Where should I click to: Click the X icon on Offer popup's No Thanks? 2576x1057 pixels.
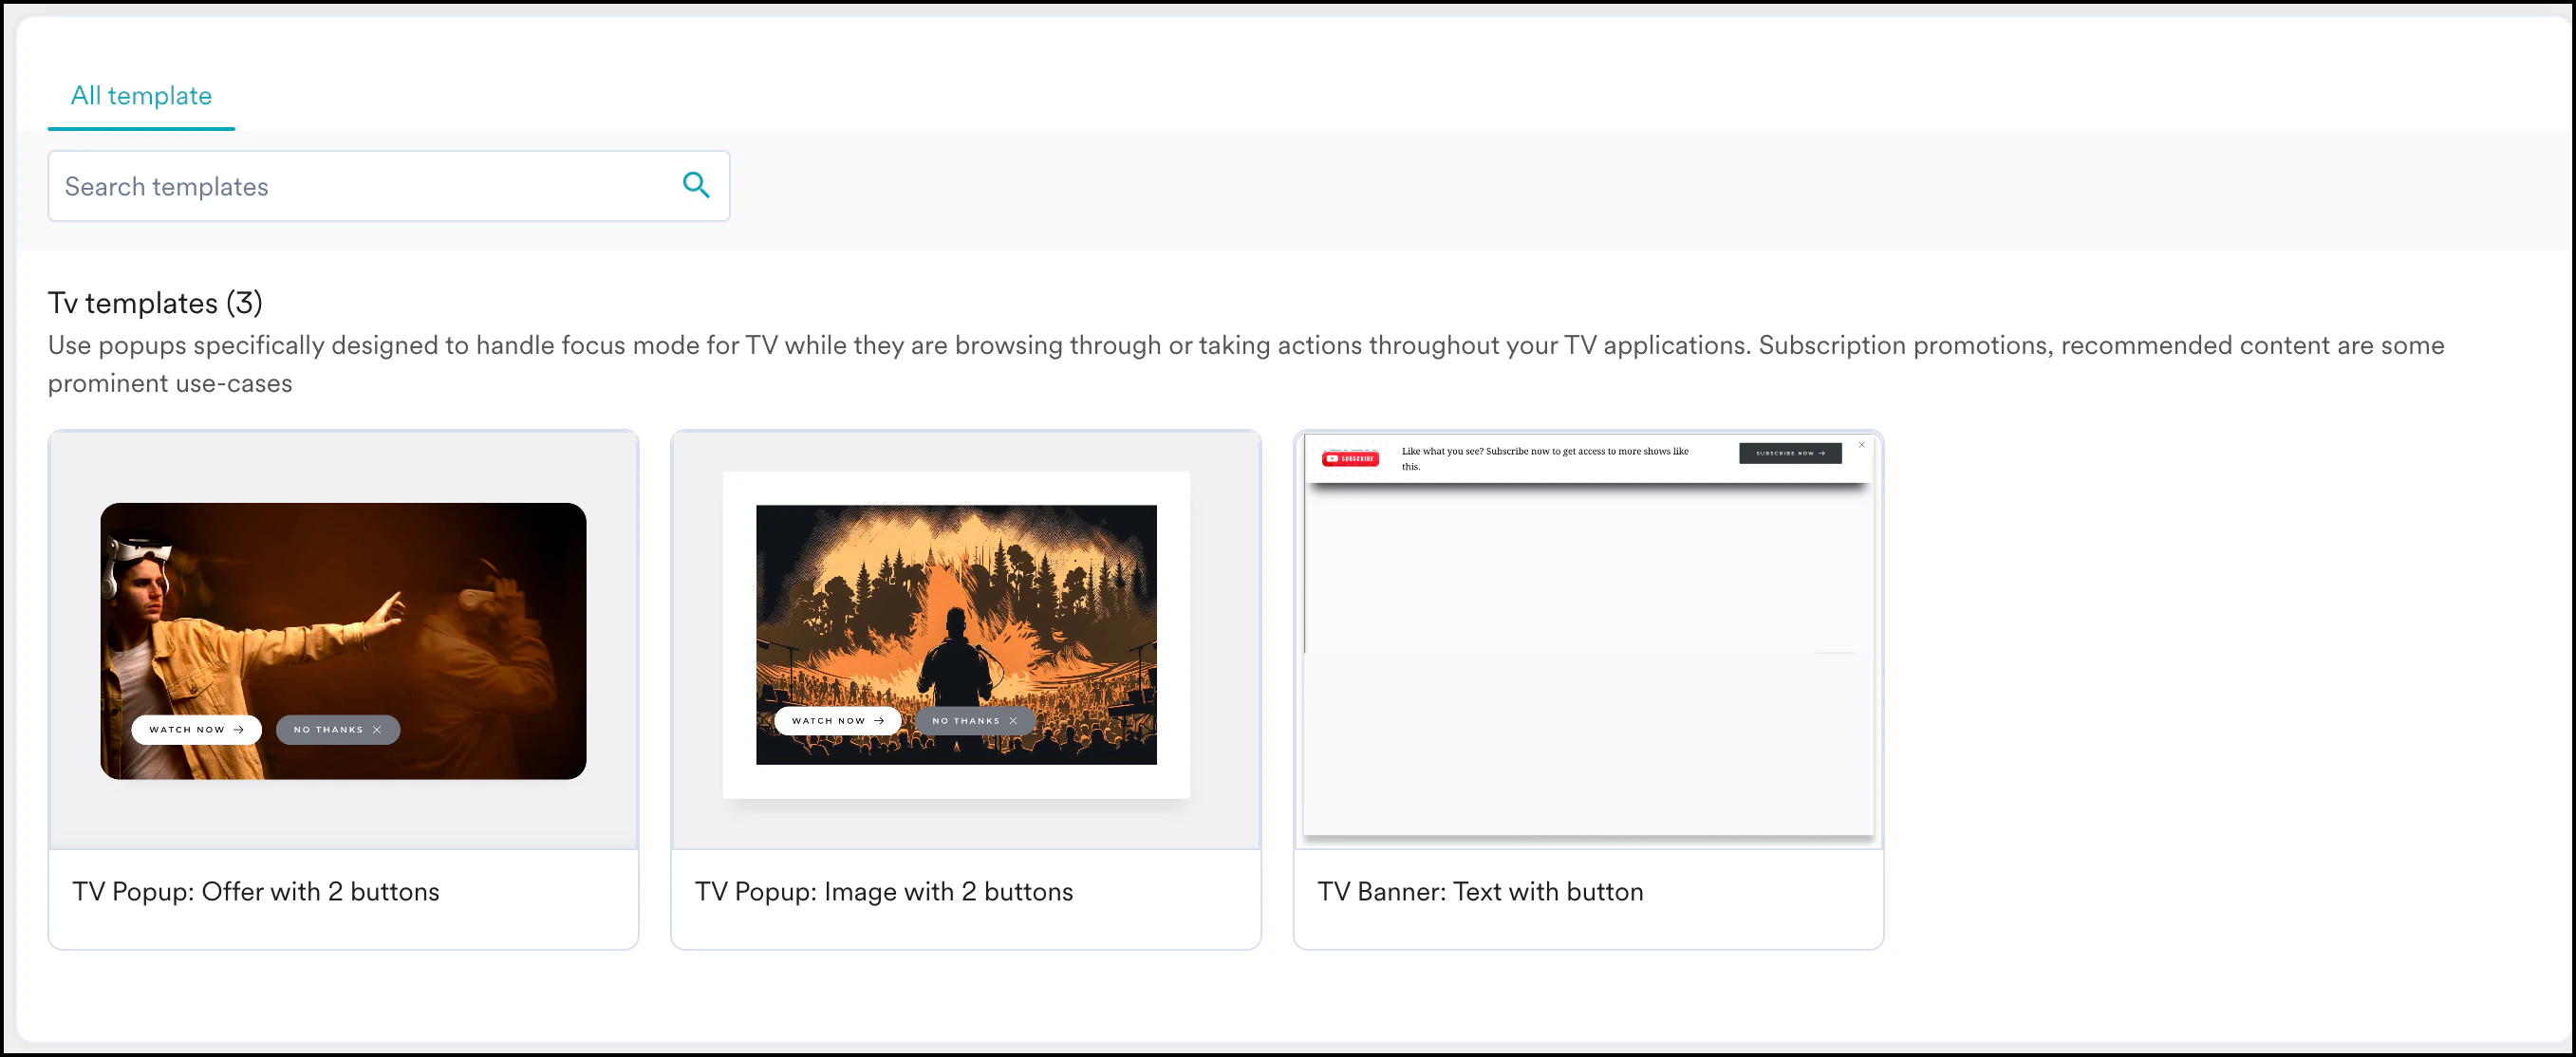377,730
